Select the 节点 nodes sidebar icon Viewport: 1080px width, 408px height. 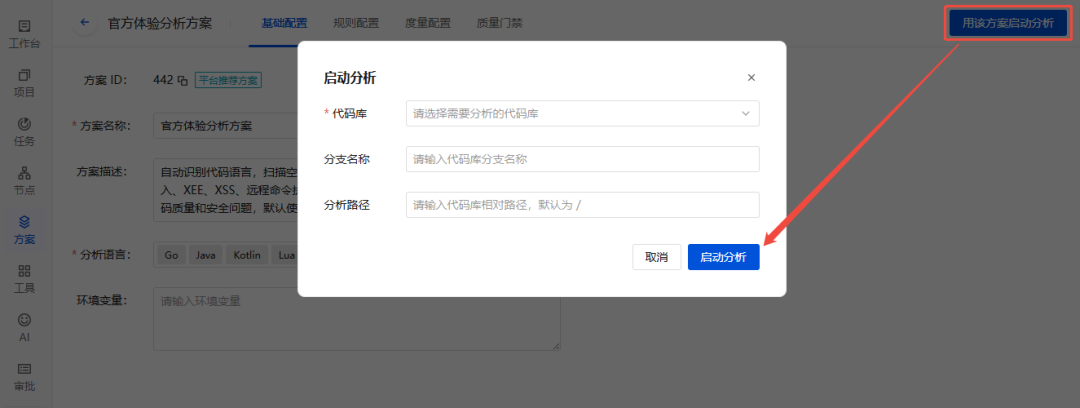coord(24,181)
